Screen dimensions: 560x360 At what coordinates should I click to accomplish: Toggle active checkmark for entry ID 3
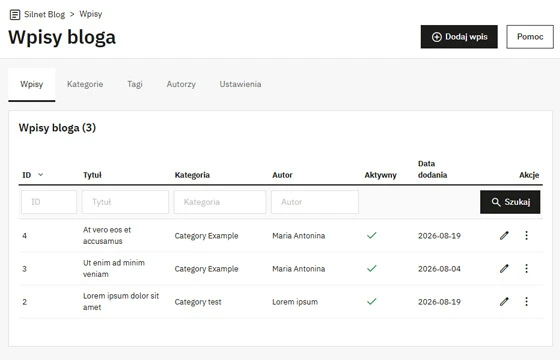point(372,269)
